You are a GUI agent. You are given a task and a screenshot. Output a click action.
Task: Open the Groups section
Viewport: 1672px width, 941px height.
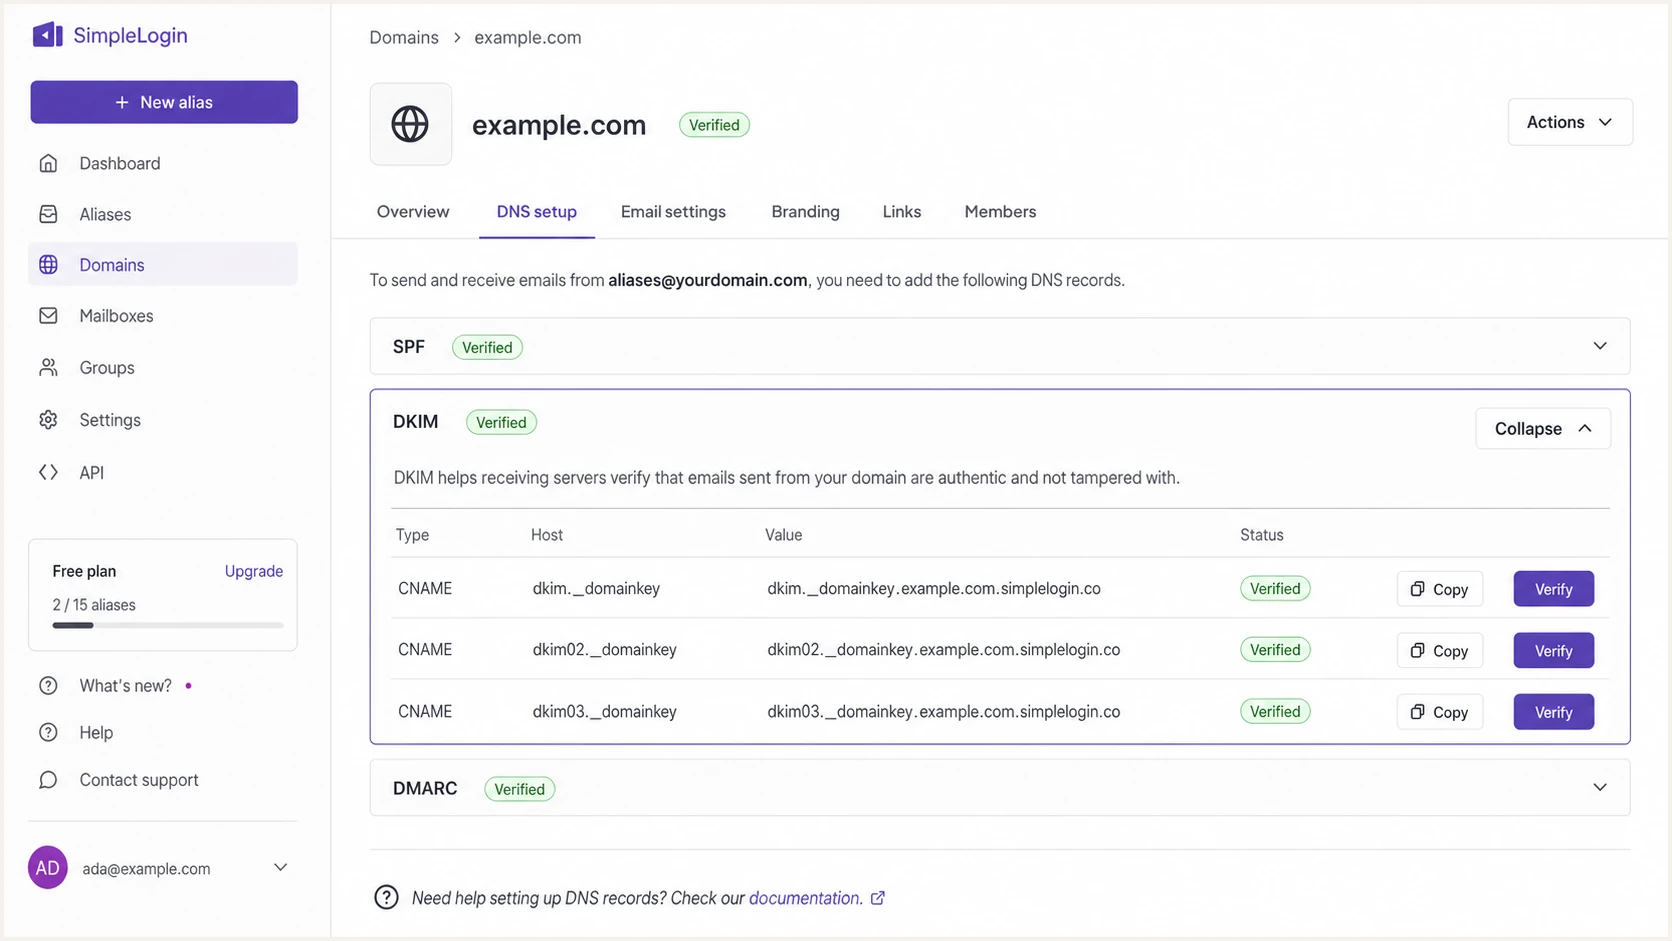(x=163, y=368)
